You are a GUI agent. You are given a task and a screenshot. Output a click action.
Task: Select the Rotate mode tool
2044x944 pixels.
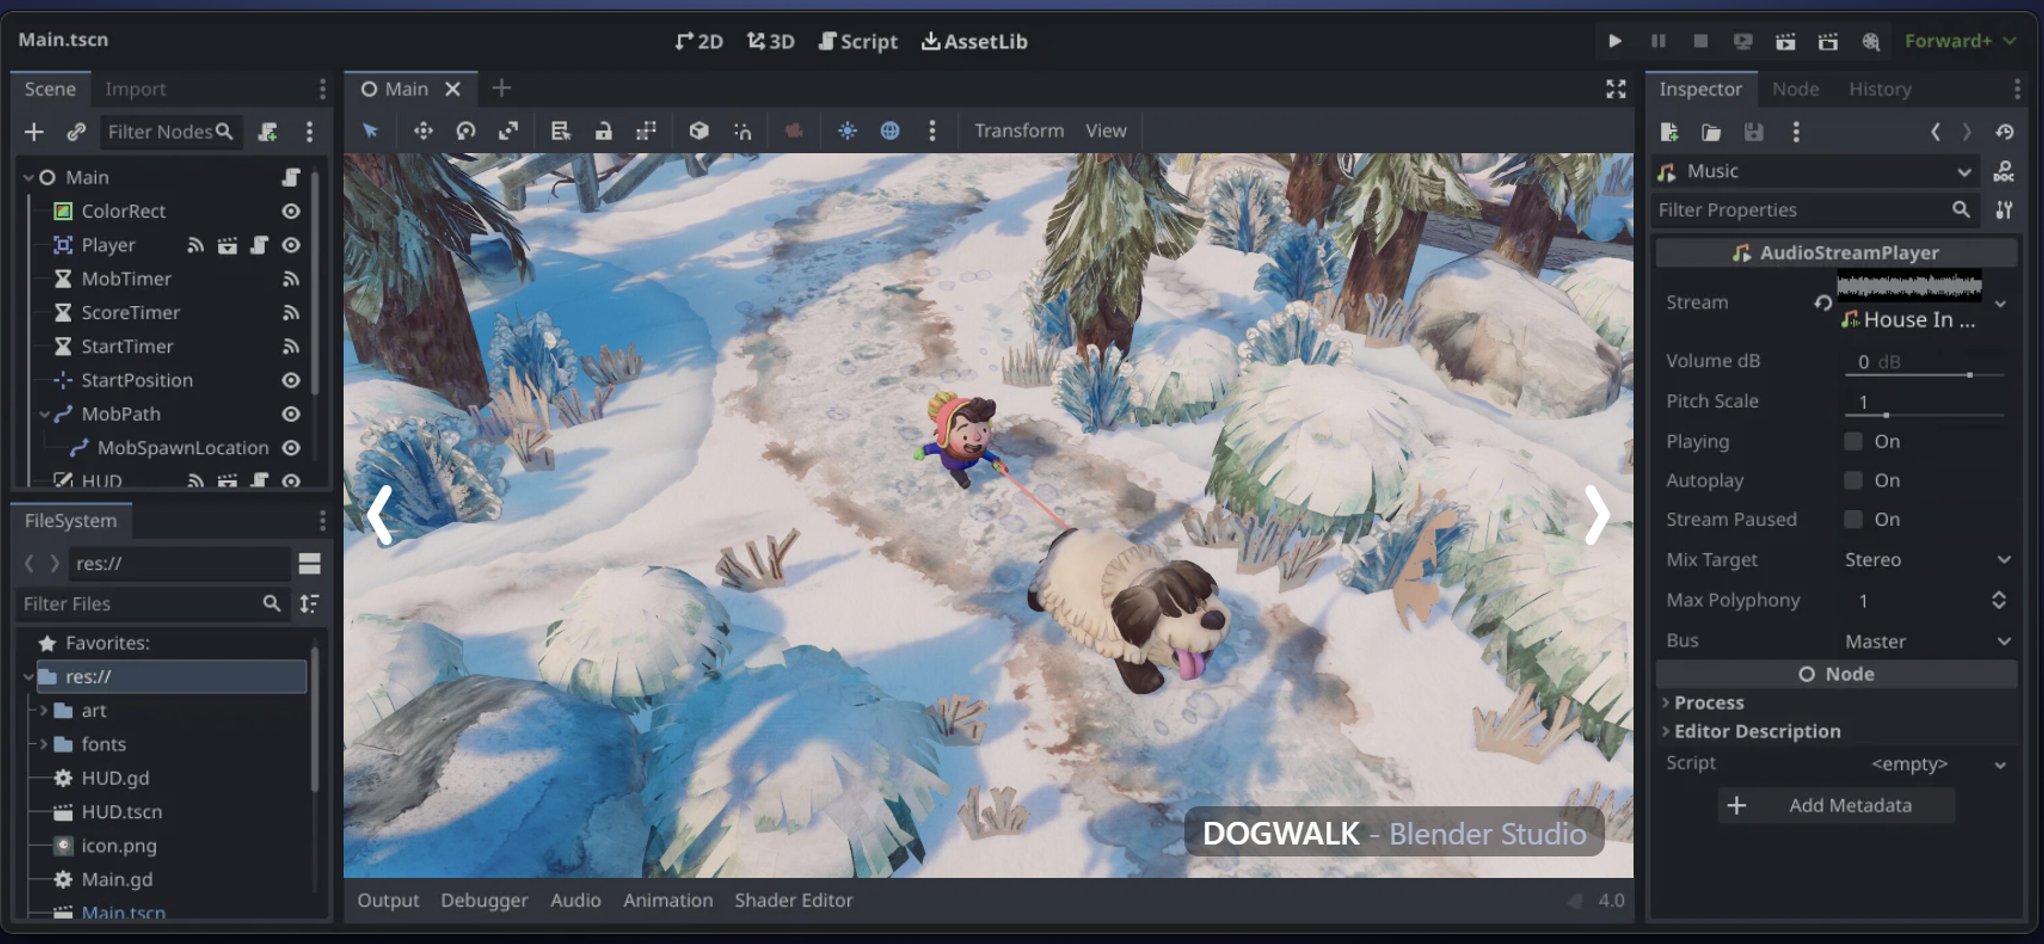point(466,131)
